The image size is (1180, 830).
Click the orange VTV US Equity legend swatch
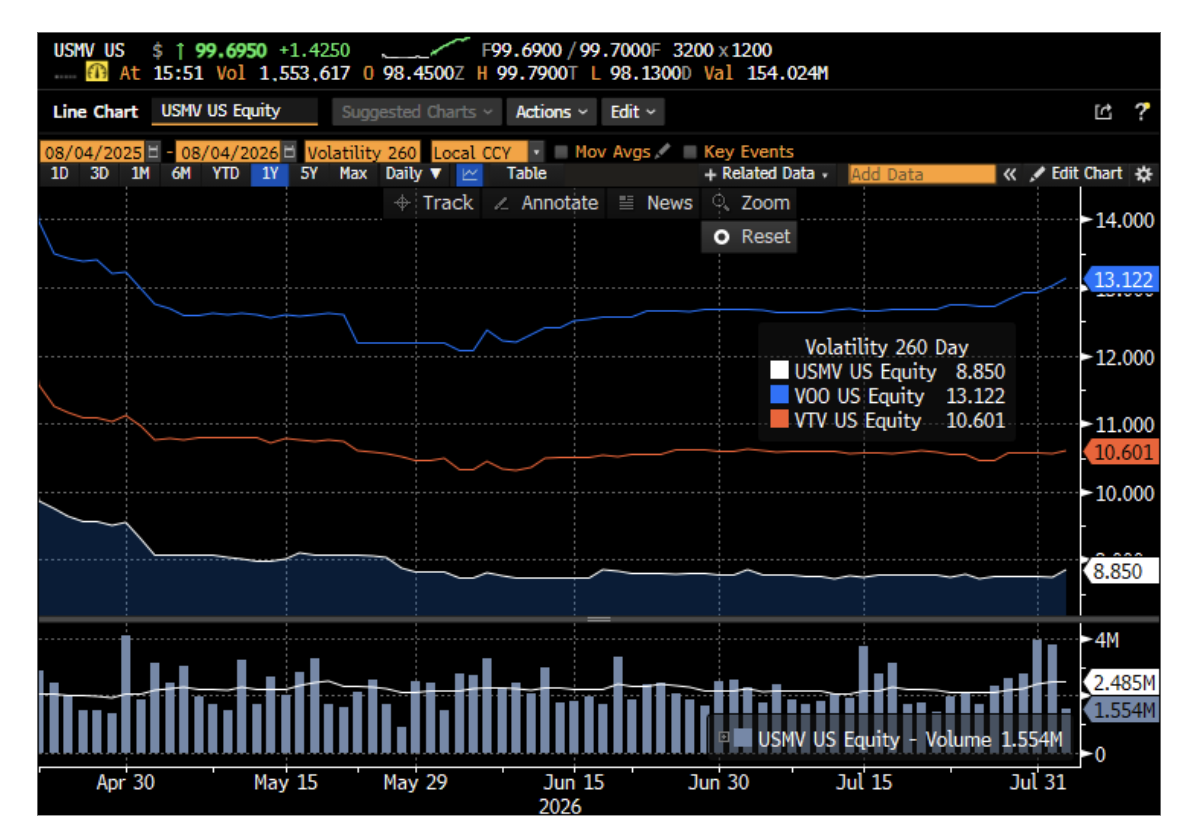[779, 418]
